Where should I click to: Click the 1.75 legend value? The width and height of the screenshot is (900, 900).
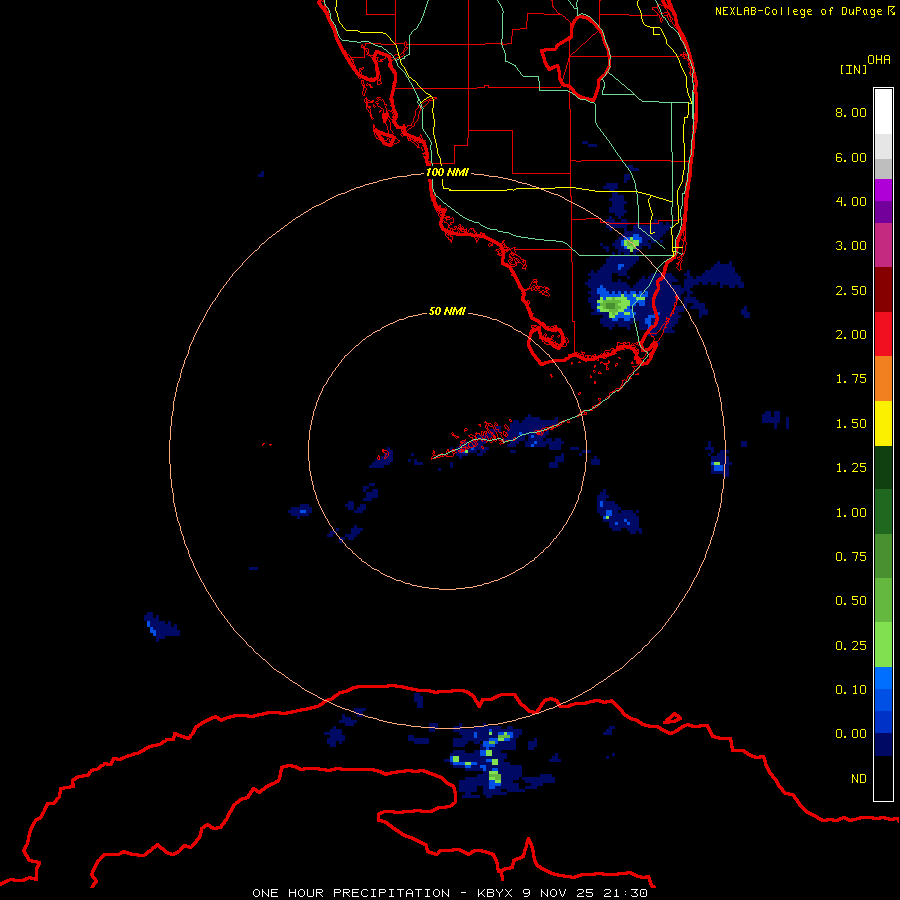[851, 379]
